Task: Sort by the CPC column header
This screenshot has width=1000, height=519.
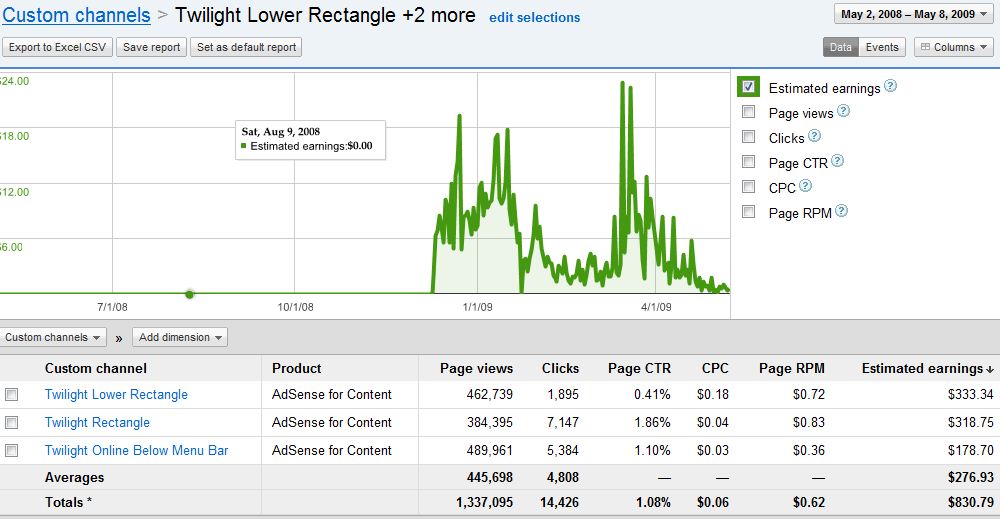Action: tap(715, 369)
